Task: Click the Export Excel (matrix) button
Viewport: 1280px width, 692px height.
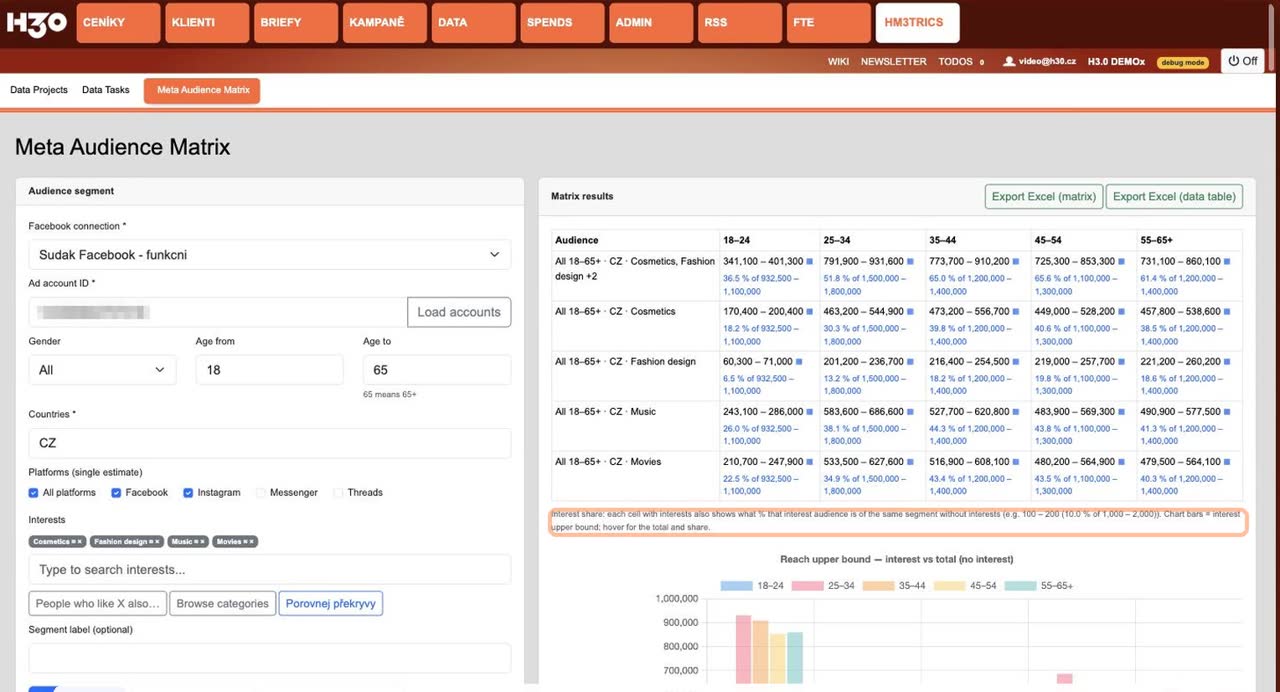Action: [x=1044, y=197]
